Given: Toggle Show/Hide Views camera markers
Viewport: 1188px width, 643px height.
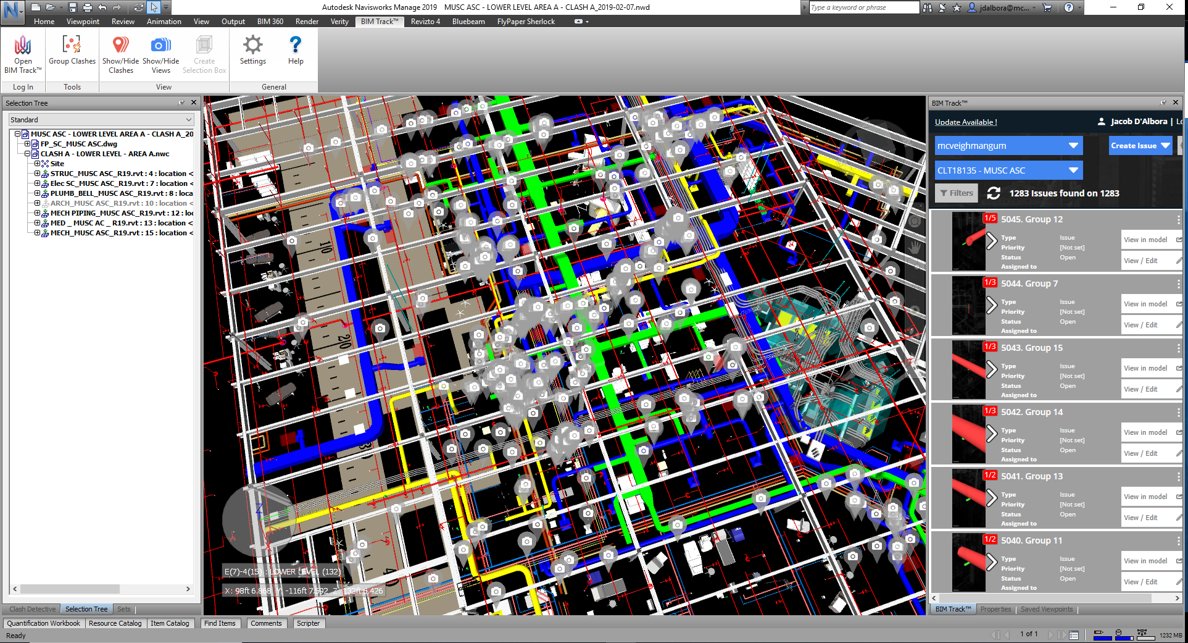Looking at the screenshot, I should [161, 54].
